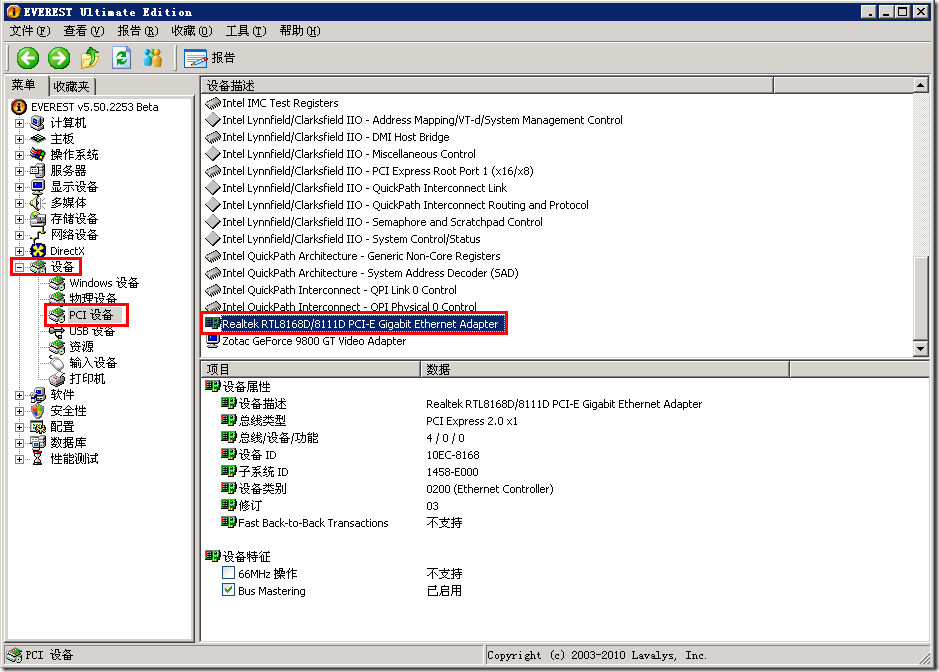Screen dimensions: 939x672
Task: Expand the 软件 tree node
Action: tap(20, 395)
